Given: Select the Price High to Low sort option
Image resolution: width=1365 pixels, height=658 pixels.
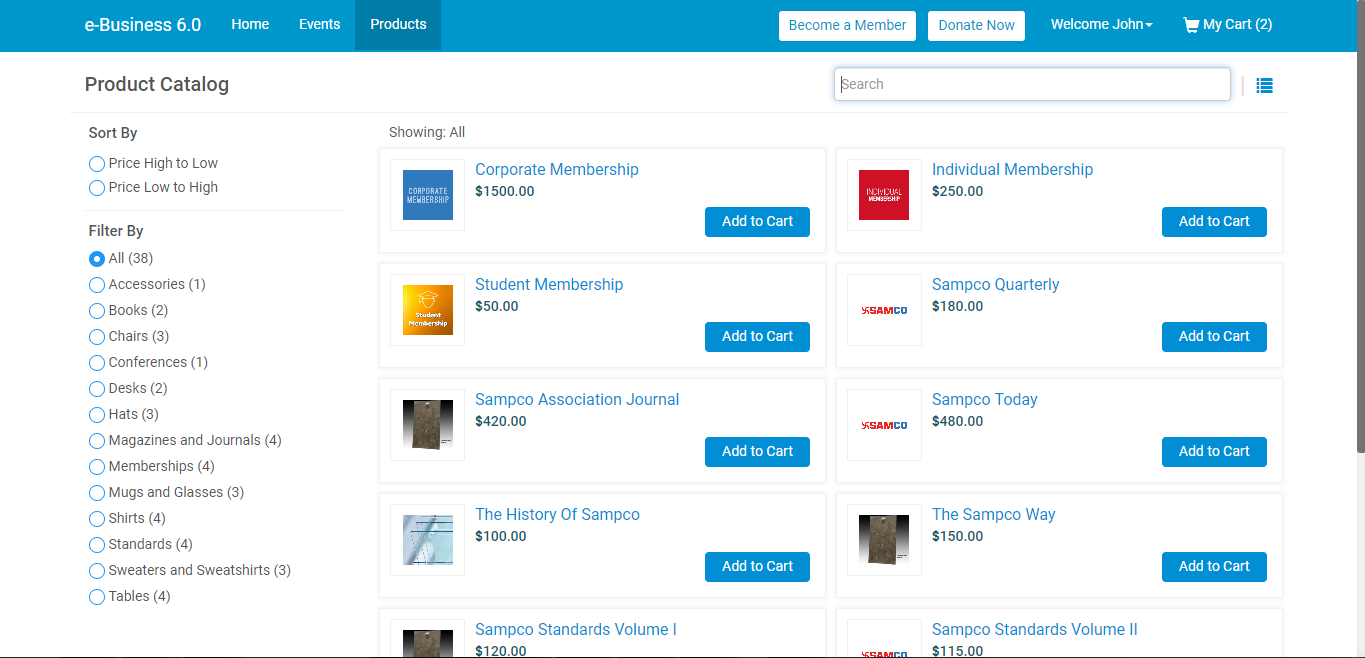Looking at the screenshot, I should 96,163.
